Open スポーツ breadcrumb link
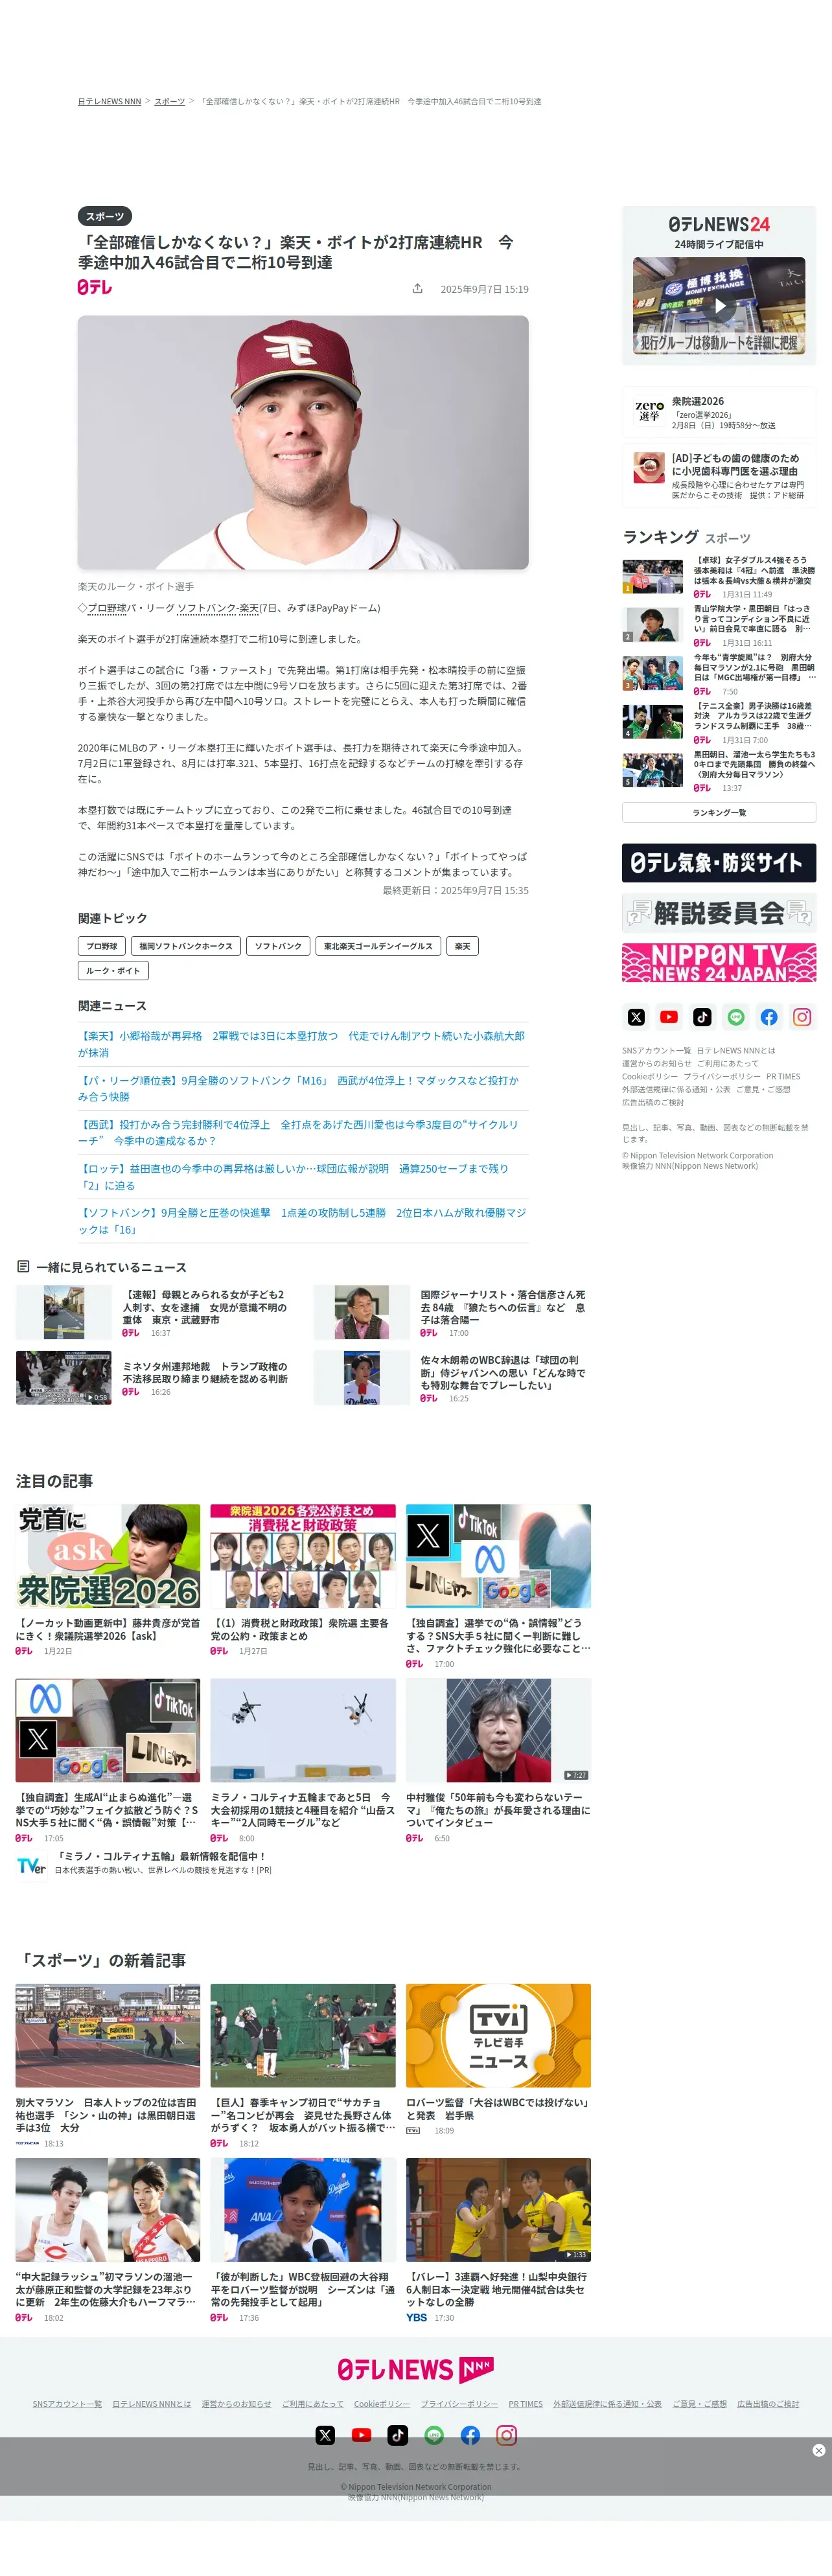Viewport: 832px width, 2576px height. pos(169,101)
